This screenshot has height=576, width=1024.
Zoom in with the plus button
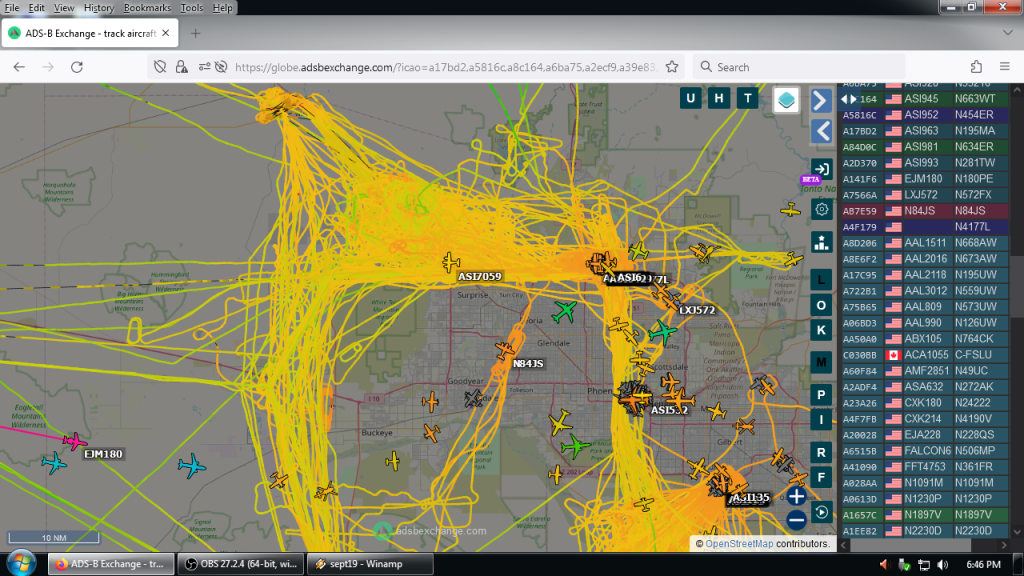(796, 496)
